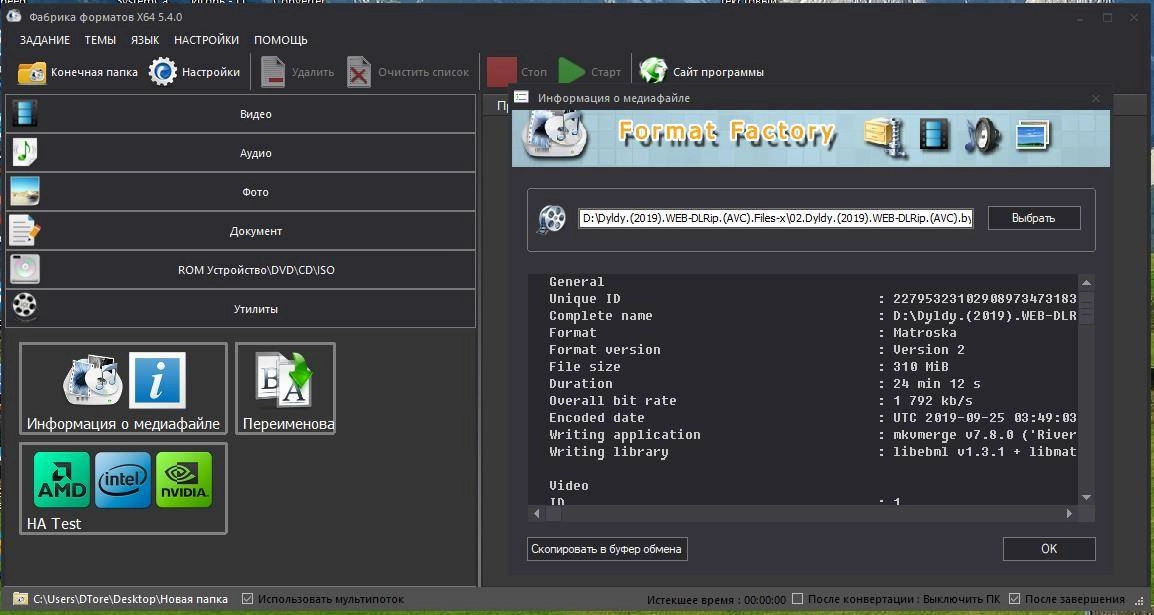Click the disc icon beside ROM Устройство

[x=25, y=269]
